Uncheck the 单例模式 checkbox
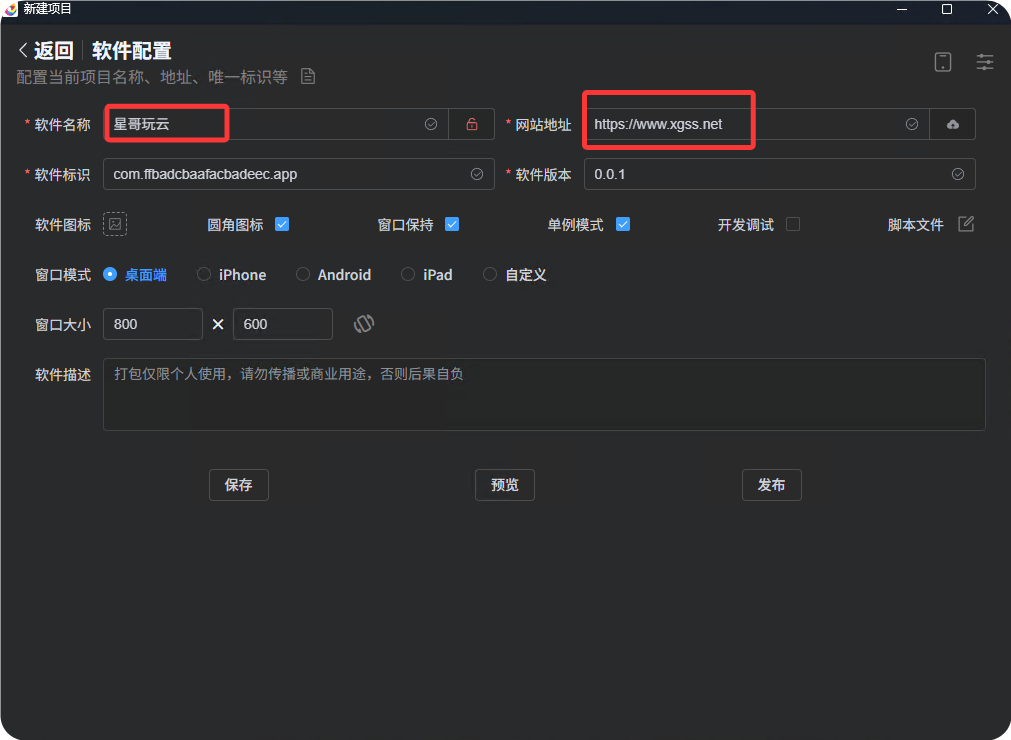The image size is (1011, 740). [x=623, y=224]
